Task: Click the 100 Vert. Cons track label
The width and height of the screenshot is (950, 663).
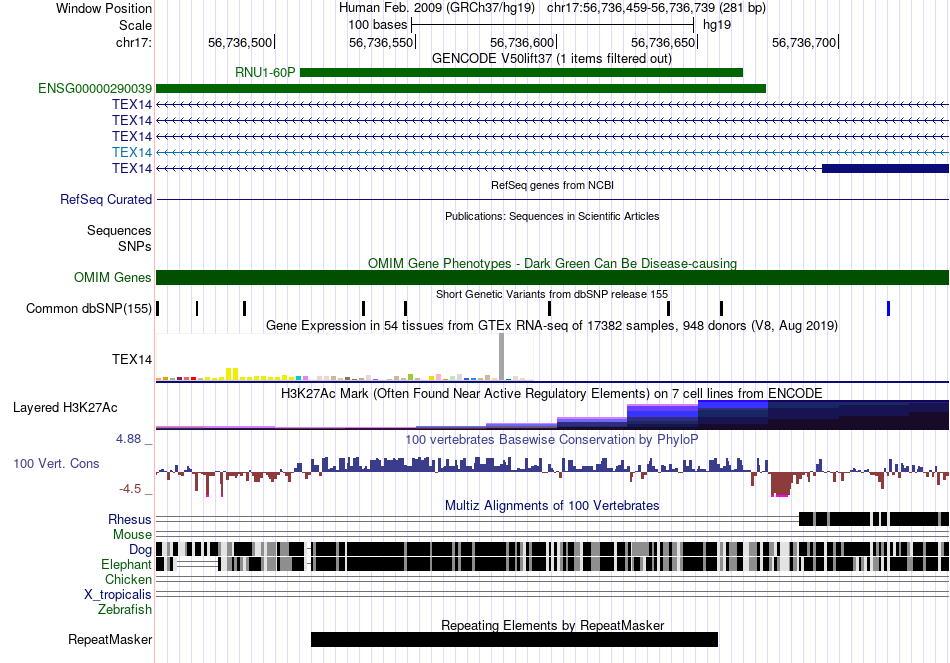Action: pyautogui.click(x=56, y=464)
